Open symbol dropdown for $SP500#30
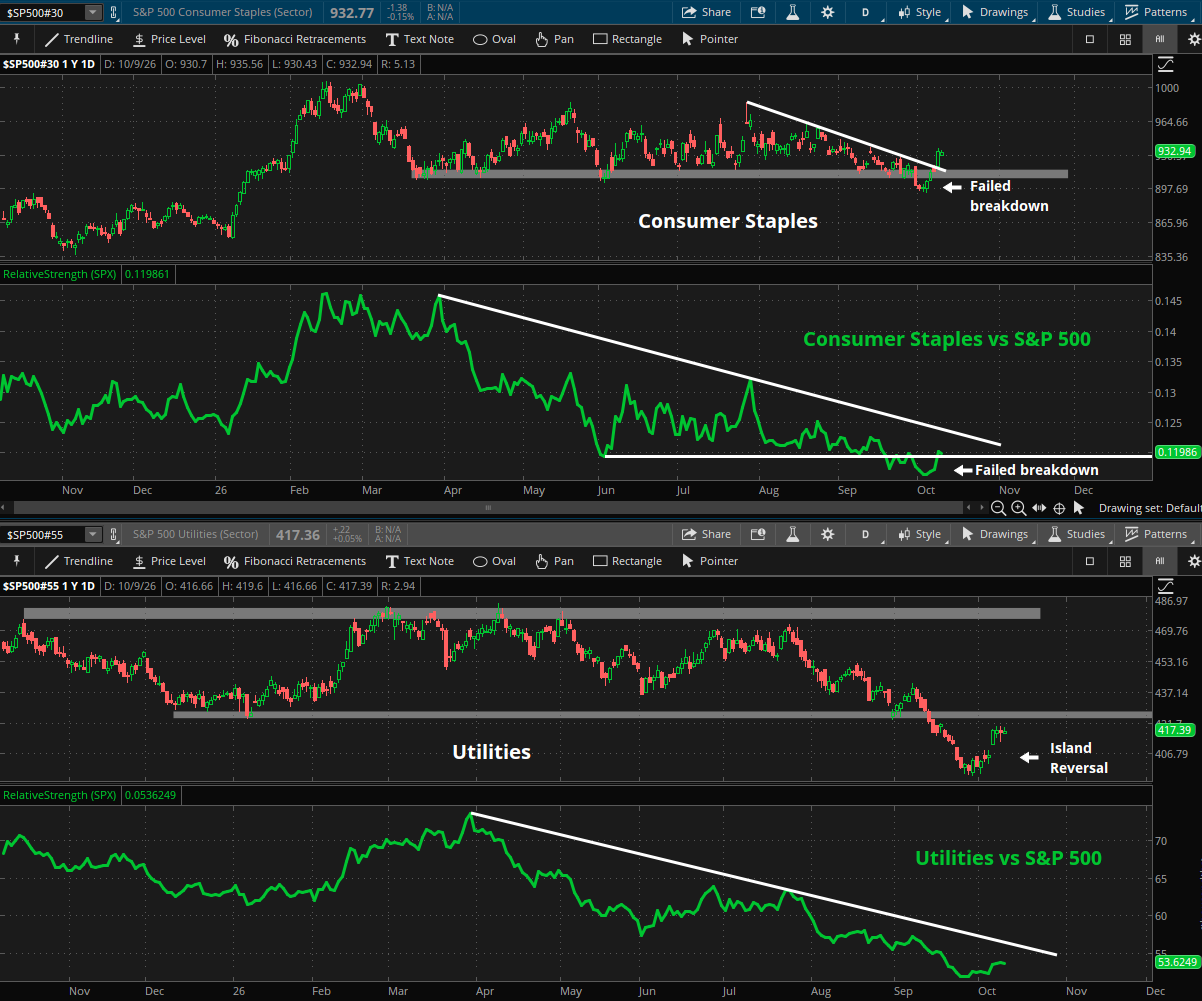The width and height of the screenshot is (1202, 1001). [93, 12]
